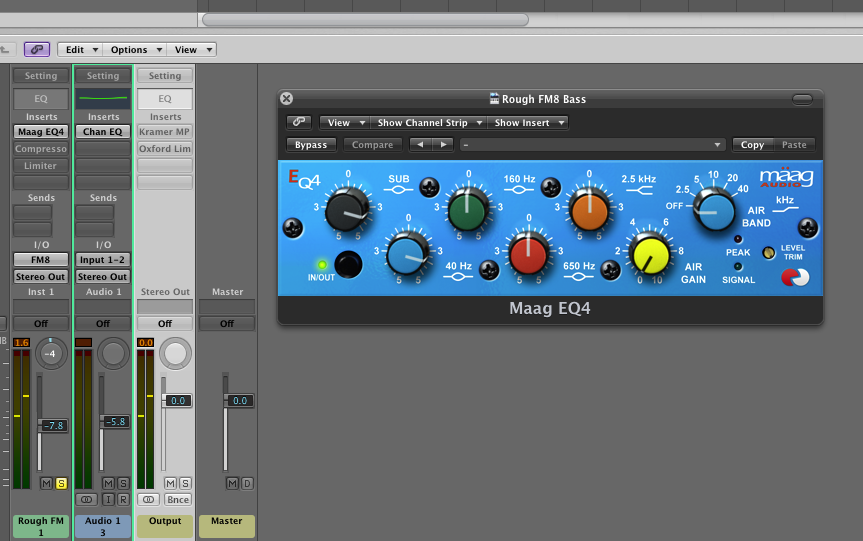863x541 pixels.
Task: Open automation mode Off menu on Rough FM
Action: [x=41, y=324]
